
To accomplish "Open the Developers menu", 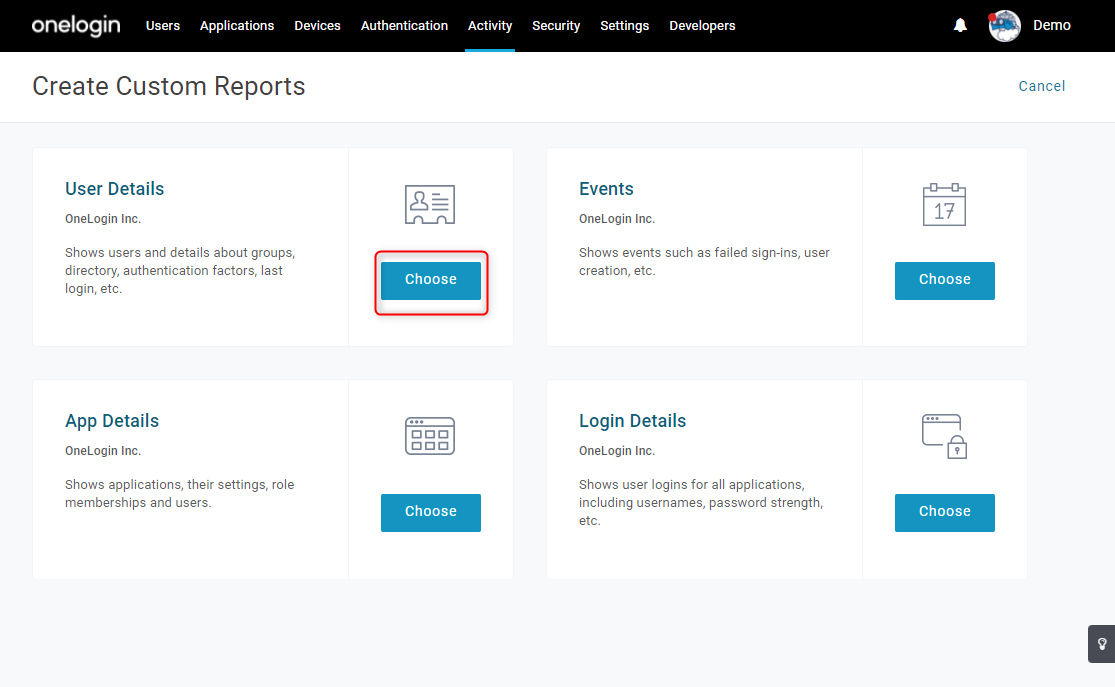I will pyautogui.click(x=702, y=26).
